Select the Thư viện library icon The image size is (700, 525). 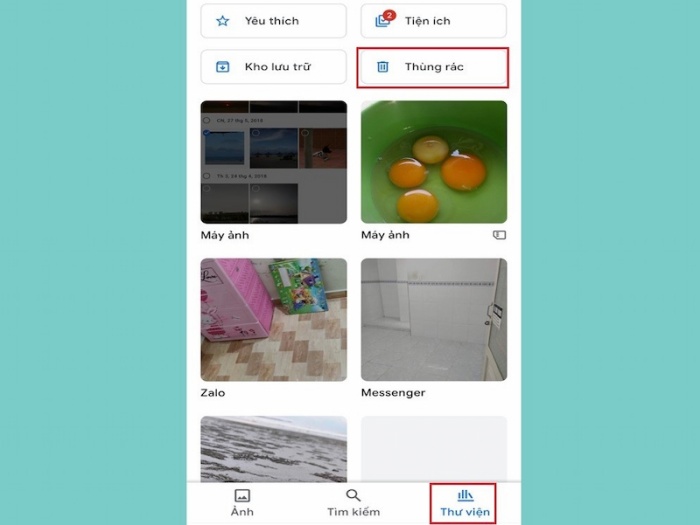coord(465,495)
